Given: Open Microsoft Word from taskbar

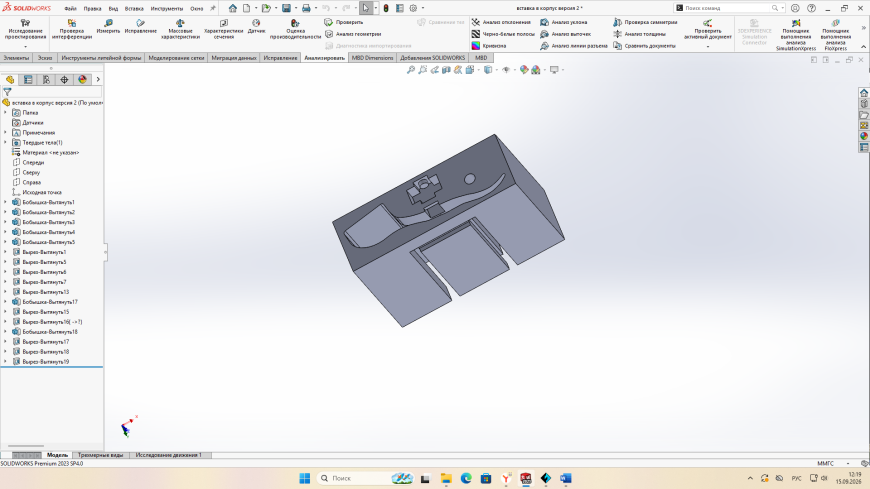Looking at the screenshot, I should click(x=565, y=478).
